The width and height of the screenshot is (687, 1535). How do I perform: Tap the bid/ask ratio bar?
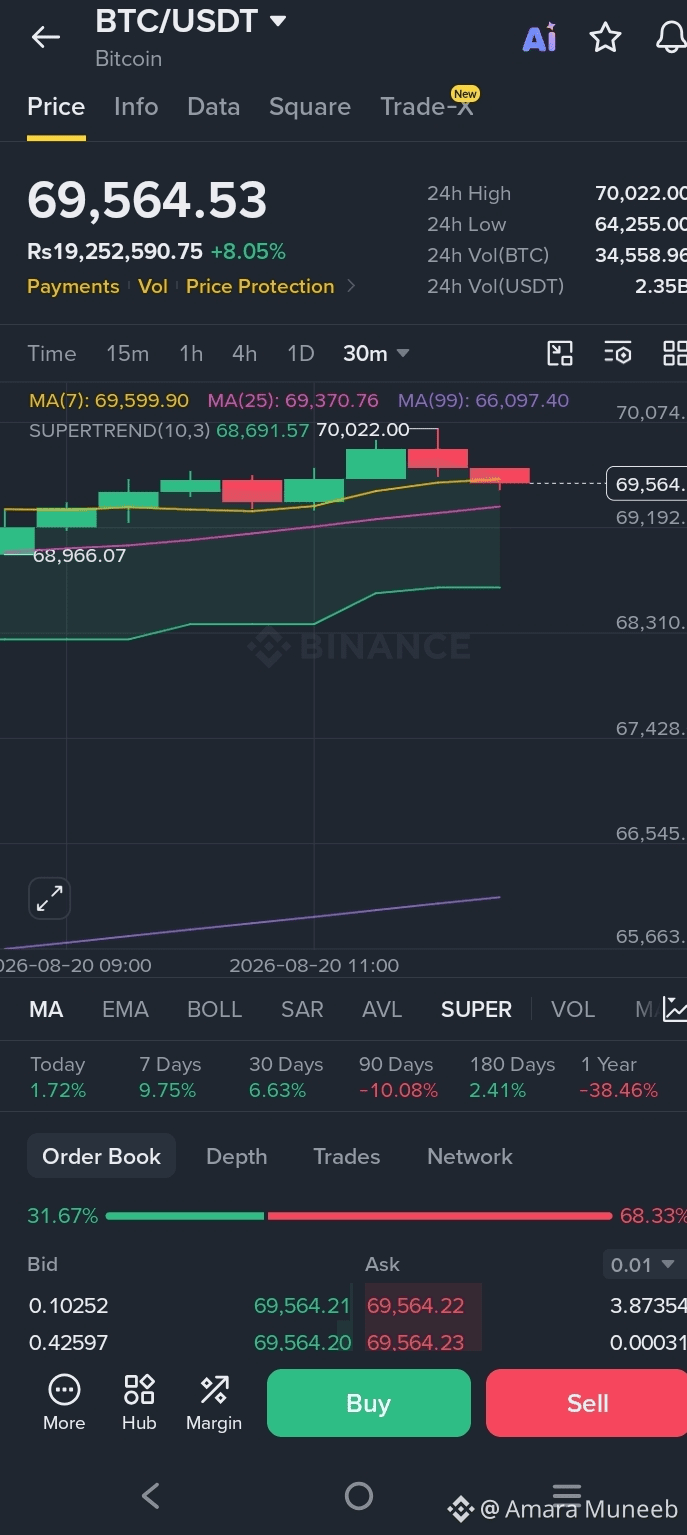tap(358, 1216)
